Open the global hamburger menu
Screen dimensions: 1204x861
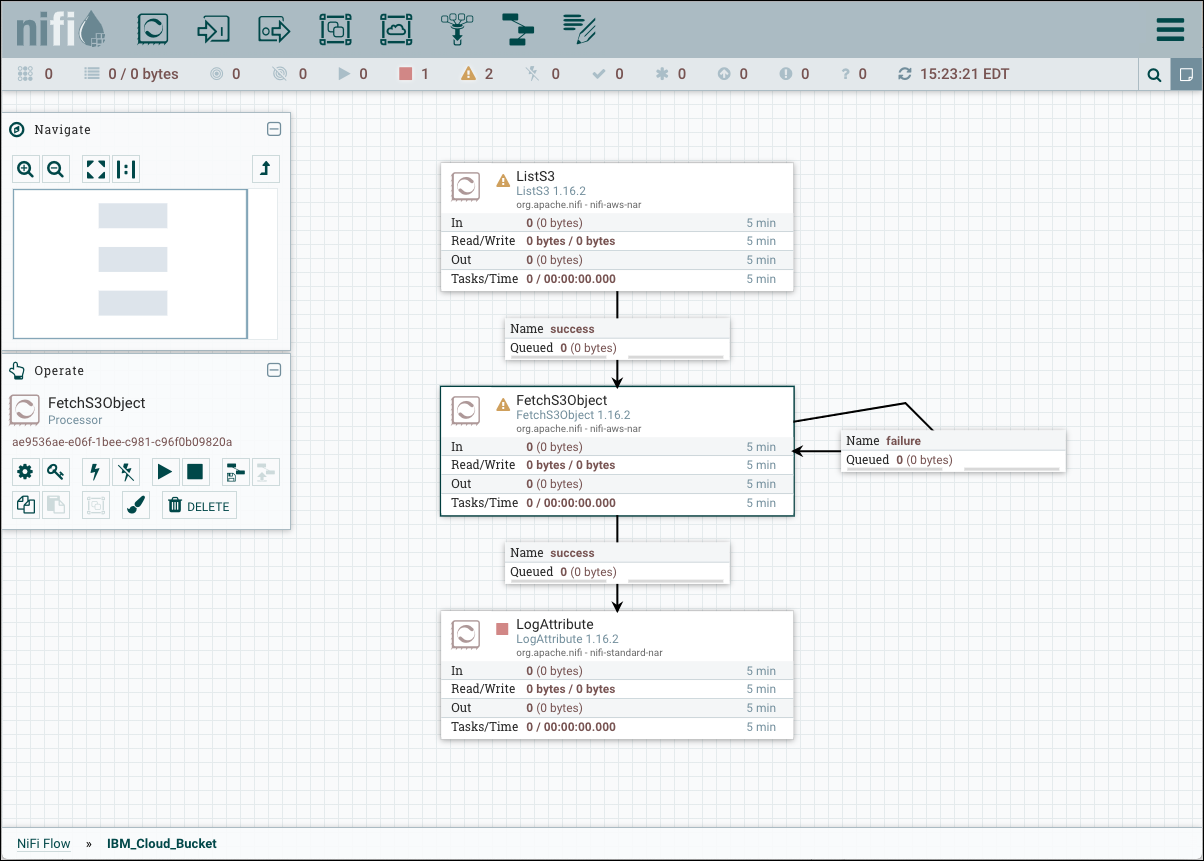[x=1170, y=29]
